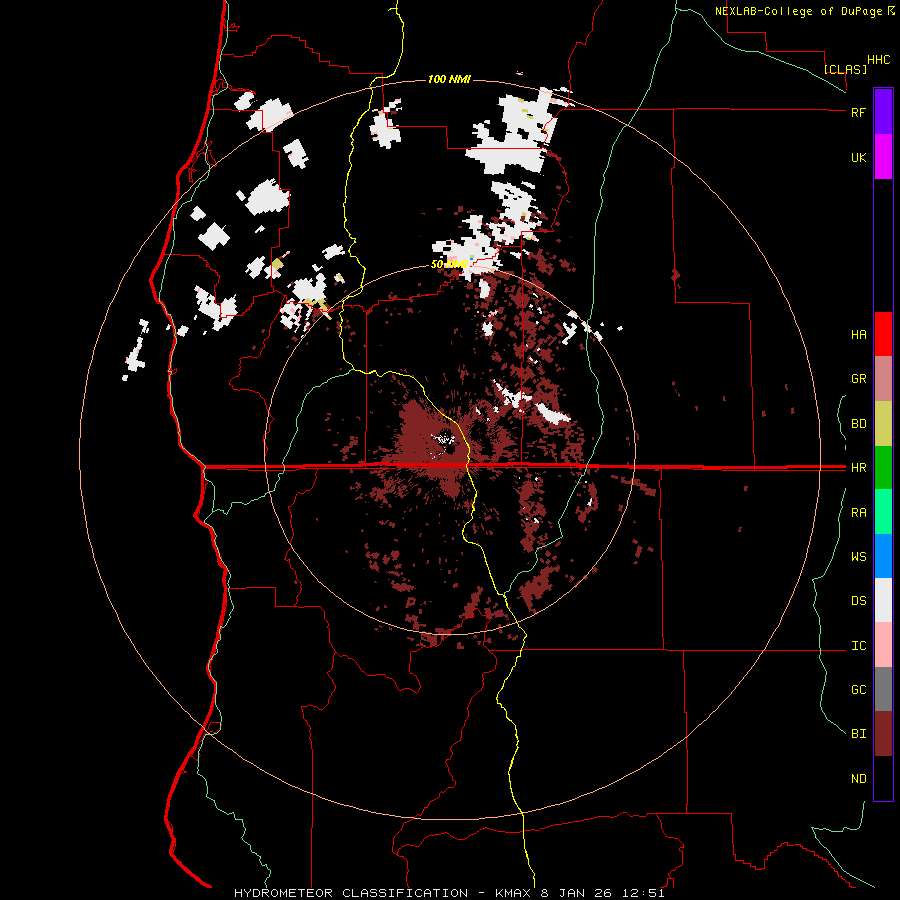Click the HR legend label
This screenshot has width=900, height=900.
tap(858, 468)
